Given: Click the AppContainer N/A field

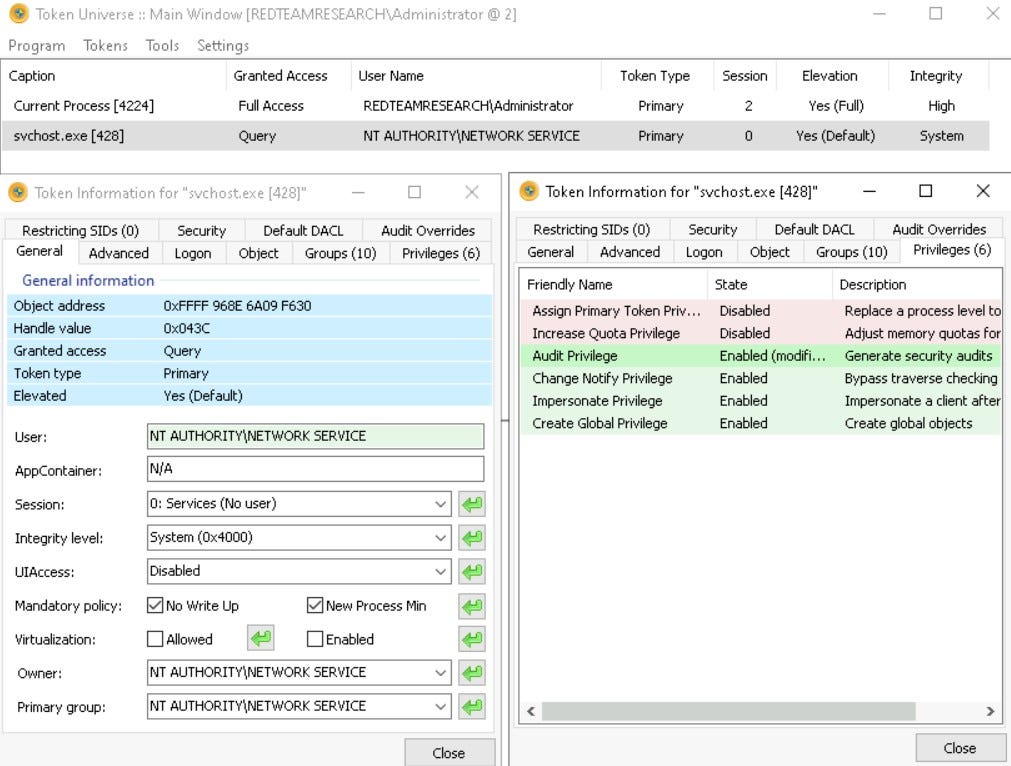Looking at the screenshot, I should pyautogui.click(x=315, y=469).
